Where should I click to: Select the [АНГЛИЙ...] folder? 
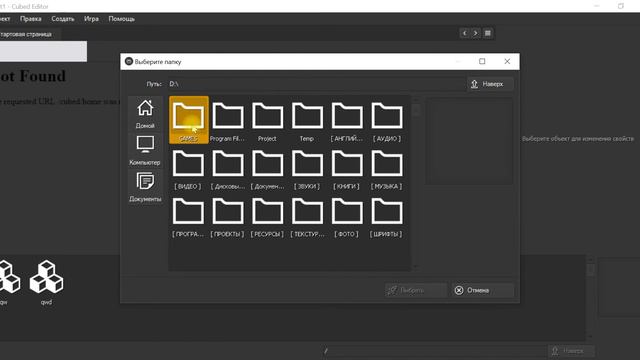347,120
